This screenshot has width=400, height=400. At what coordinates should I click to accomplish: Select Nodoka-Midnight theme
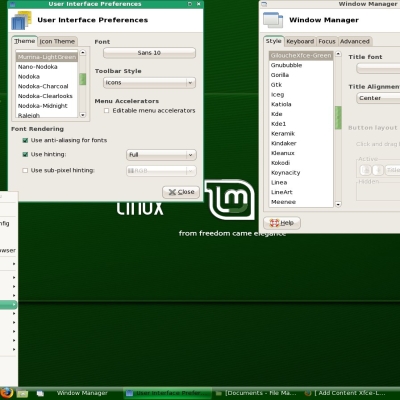click(47, 106)
